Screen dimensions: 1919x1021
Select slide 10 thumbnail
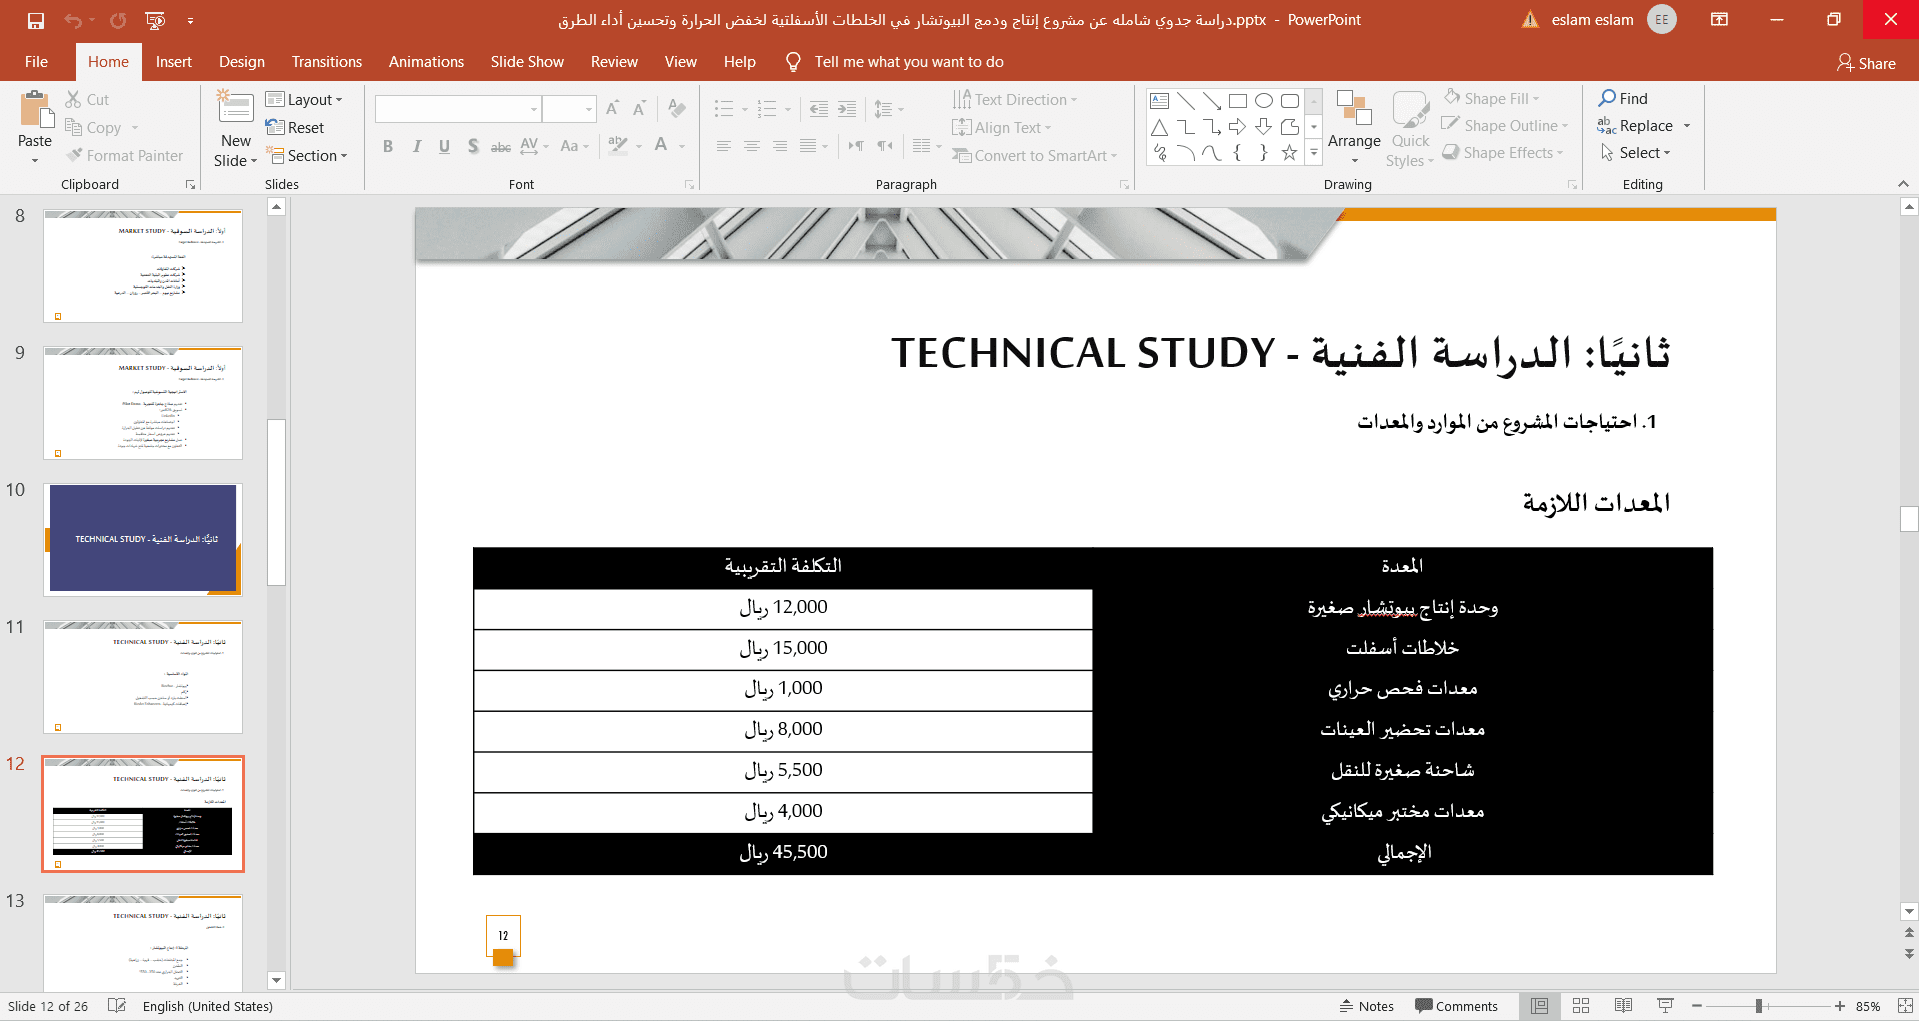coord(143,539)
